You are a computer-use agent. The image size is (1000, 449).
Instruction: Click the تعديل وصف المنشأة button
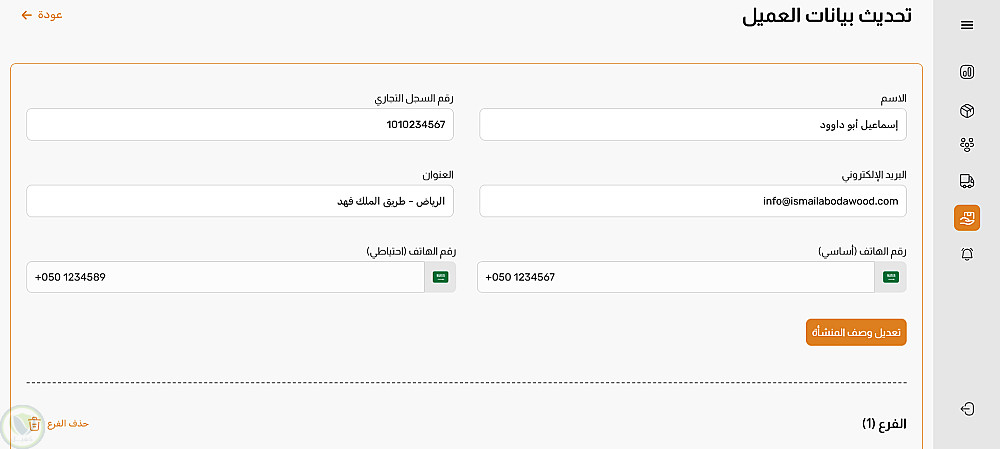point(856,332)
